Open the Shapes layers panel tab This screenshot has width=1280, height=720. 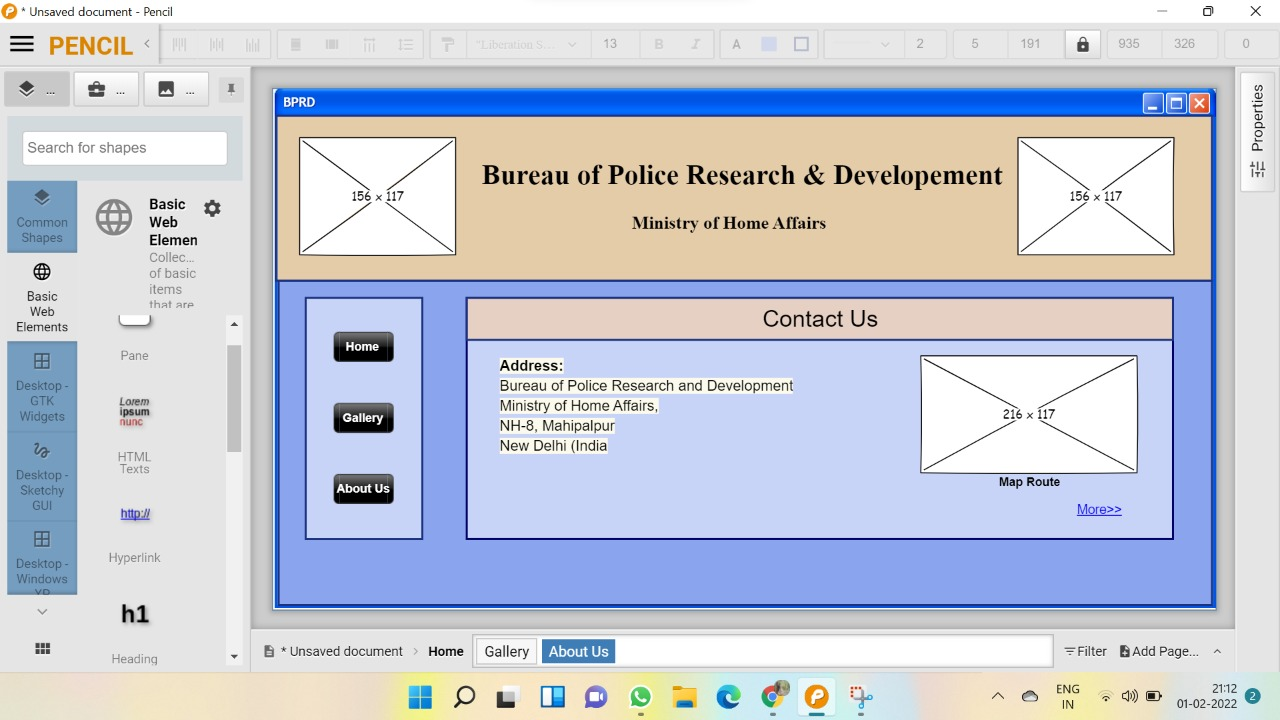37,89
